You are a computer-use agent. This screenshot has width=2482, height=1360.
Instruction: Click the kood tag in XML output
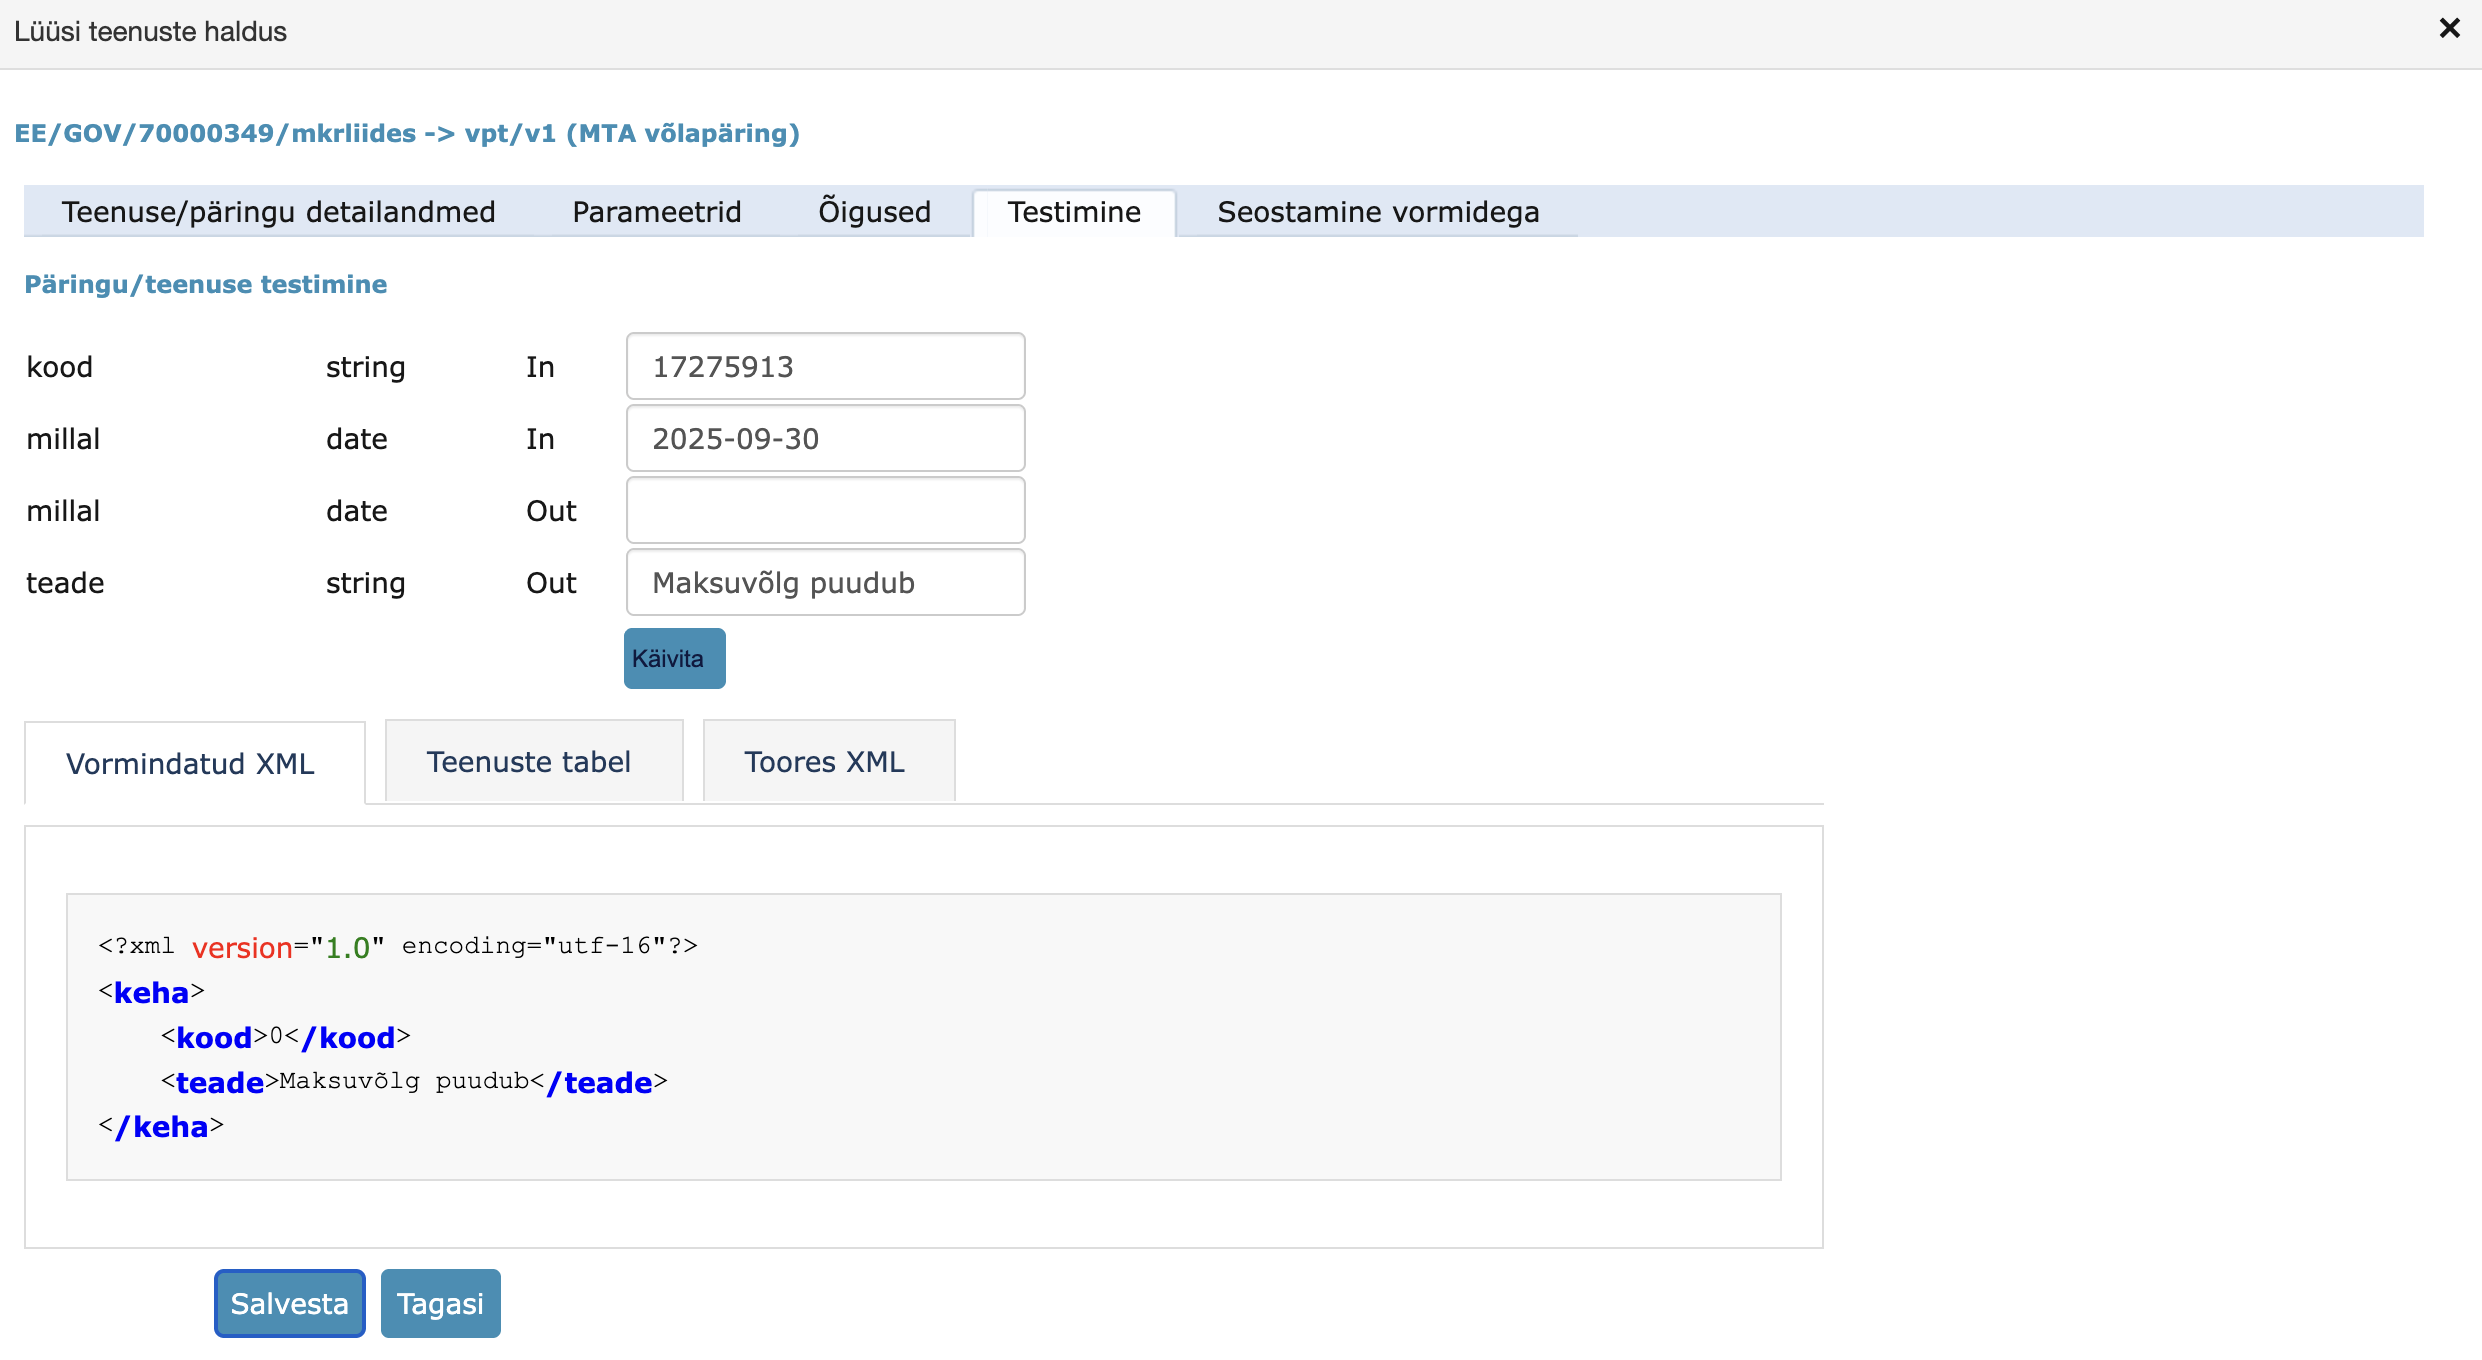tap(214, 1038)
